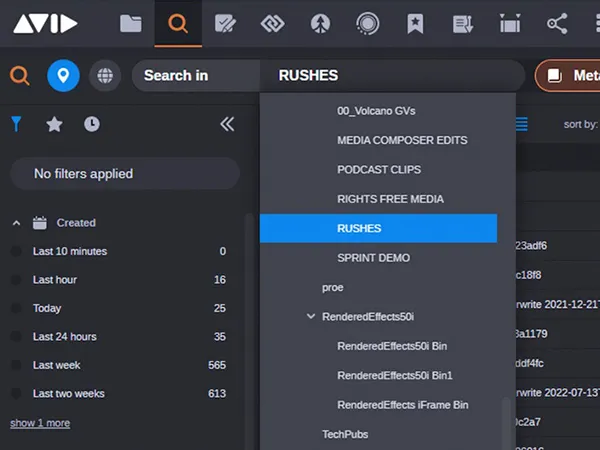Click result rwrite 2021-12-21
The width and height of the screenshot is (600, 450).
tap(557, 304)
